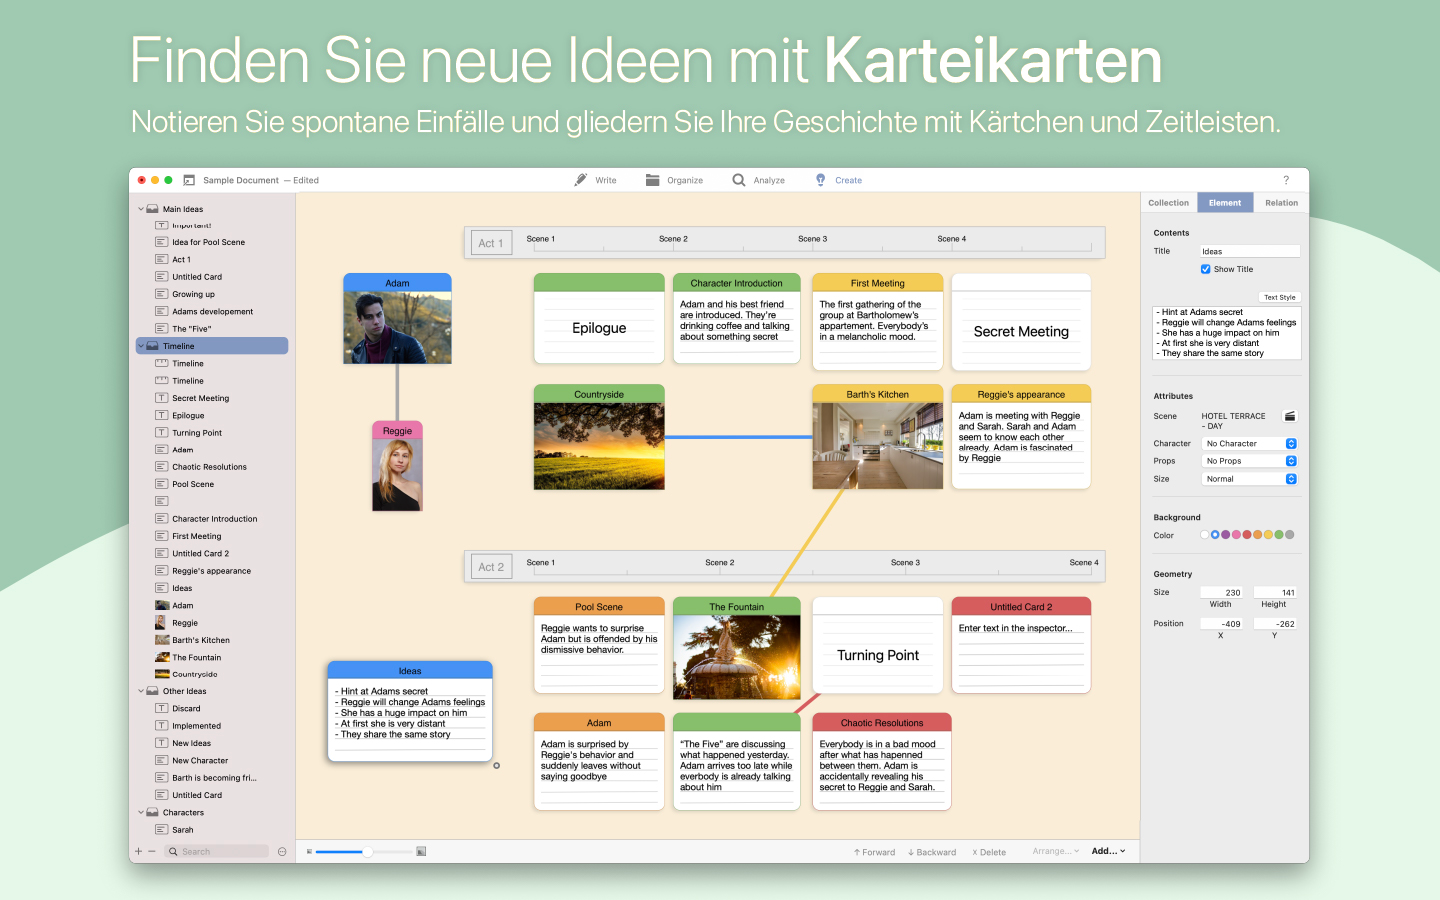Switch to the Relation tab

click(1281, 202)
